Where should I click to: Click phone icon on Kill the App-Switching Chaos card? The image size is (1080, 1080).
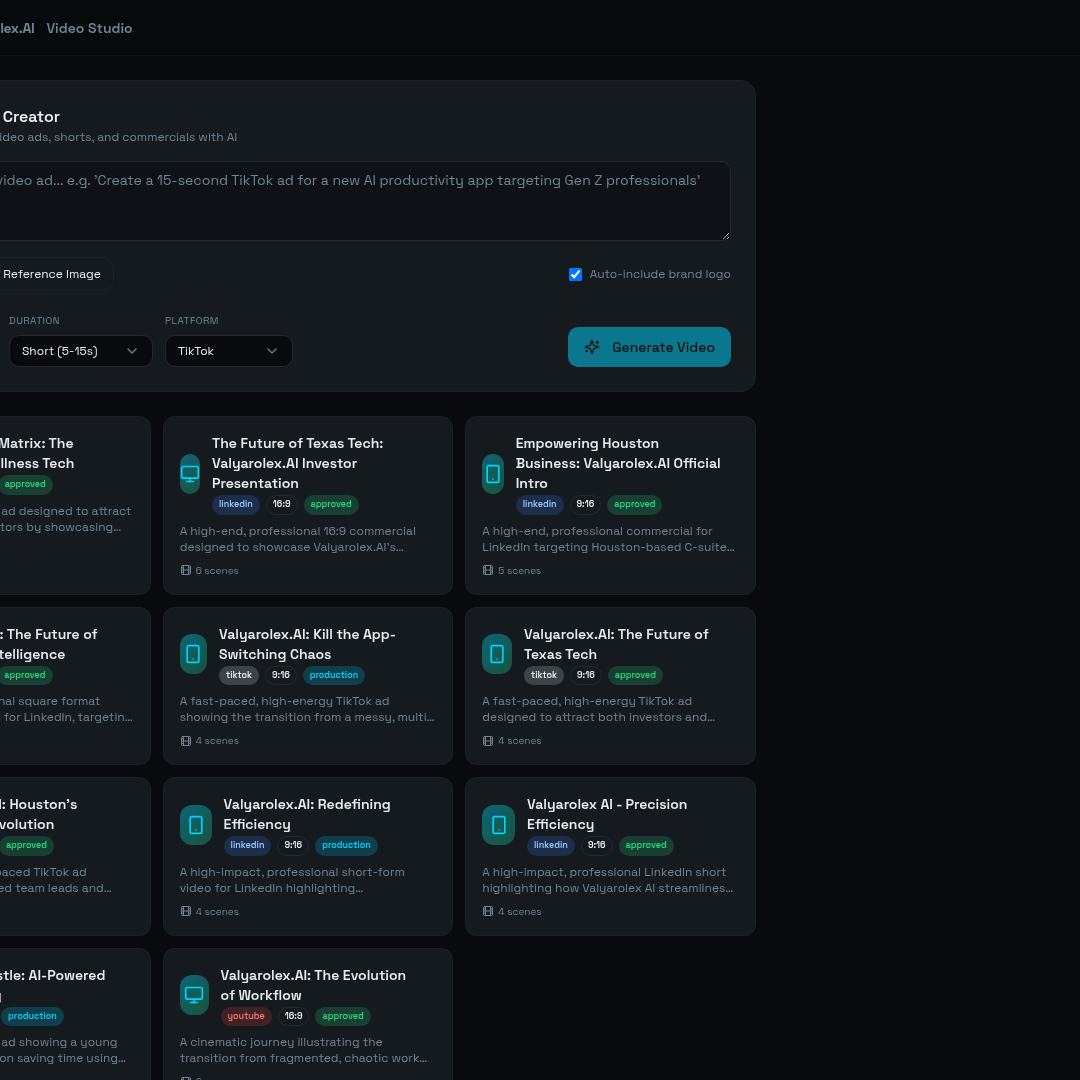(x=194, y=654)
